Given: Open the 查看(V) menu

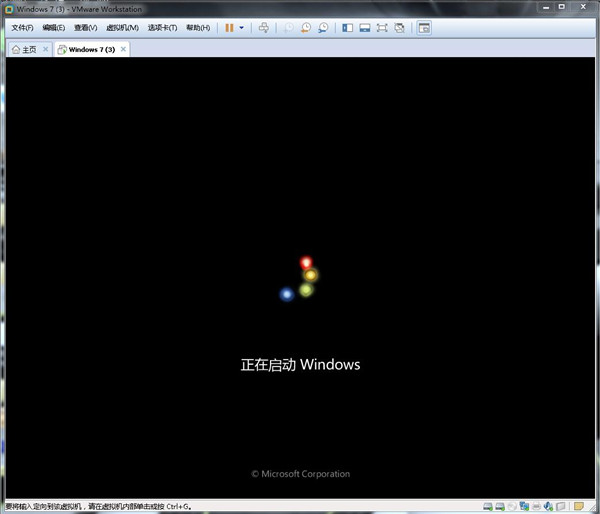Looking at the screenshot, I should (85, 28).
